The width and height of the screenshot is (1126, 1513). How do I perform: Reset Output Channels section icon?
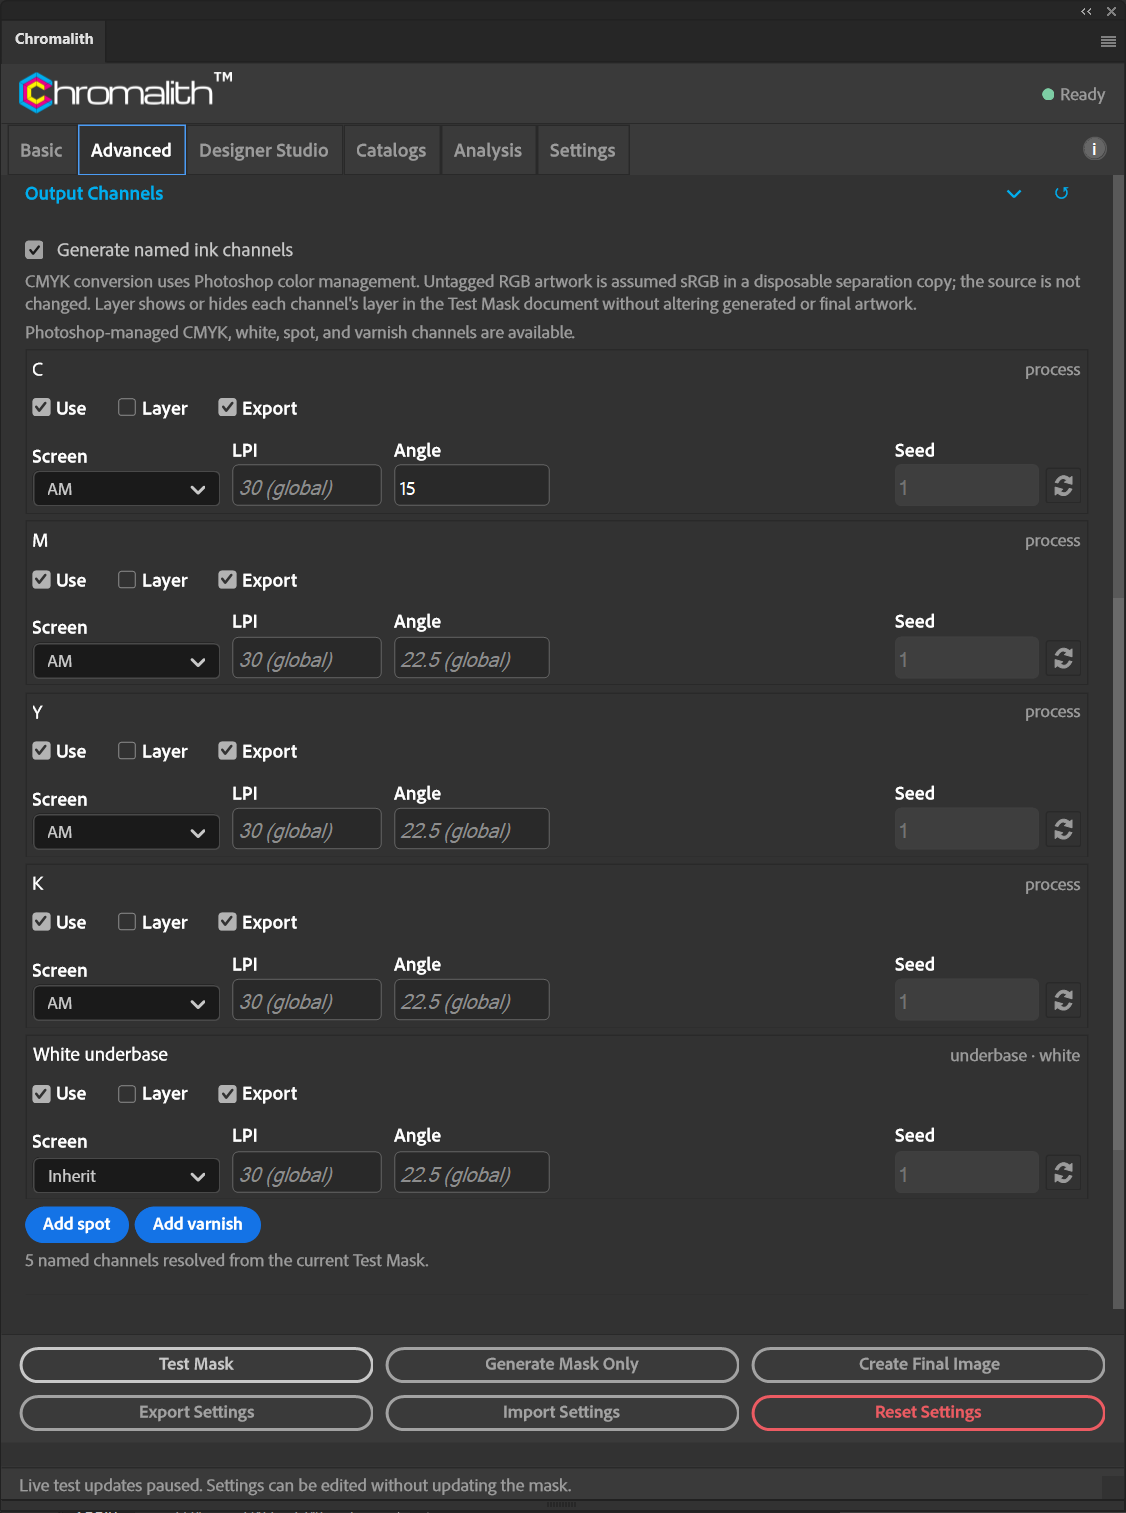coord(1061,193)
